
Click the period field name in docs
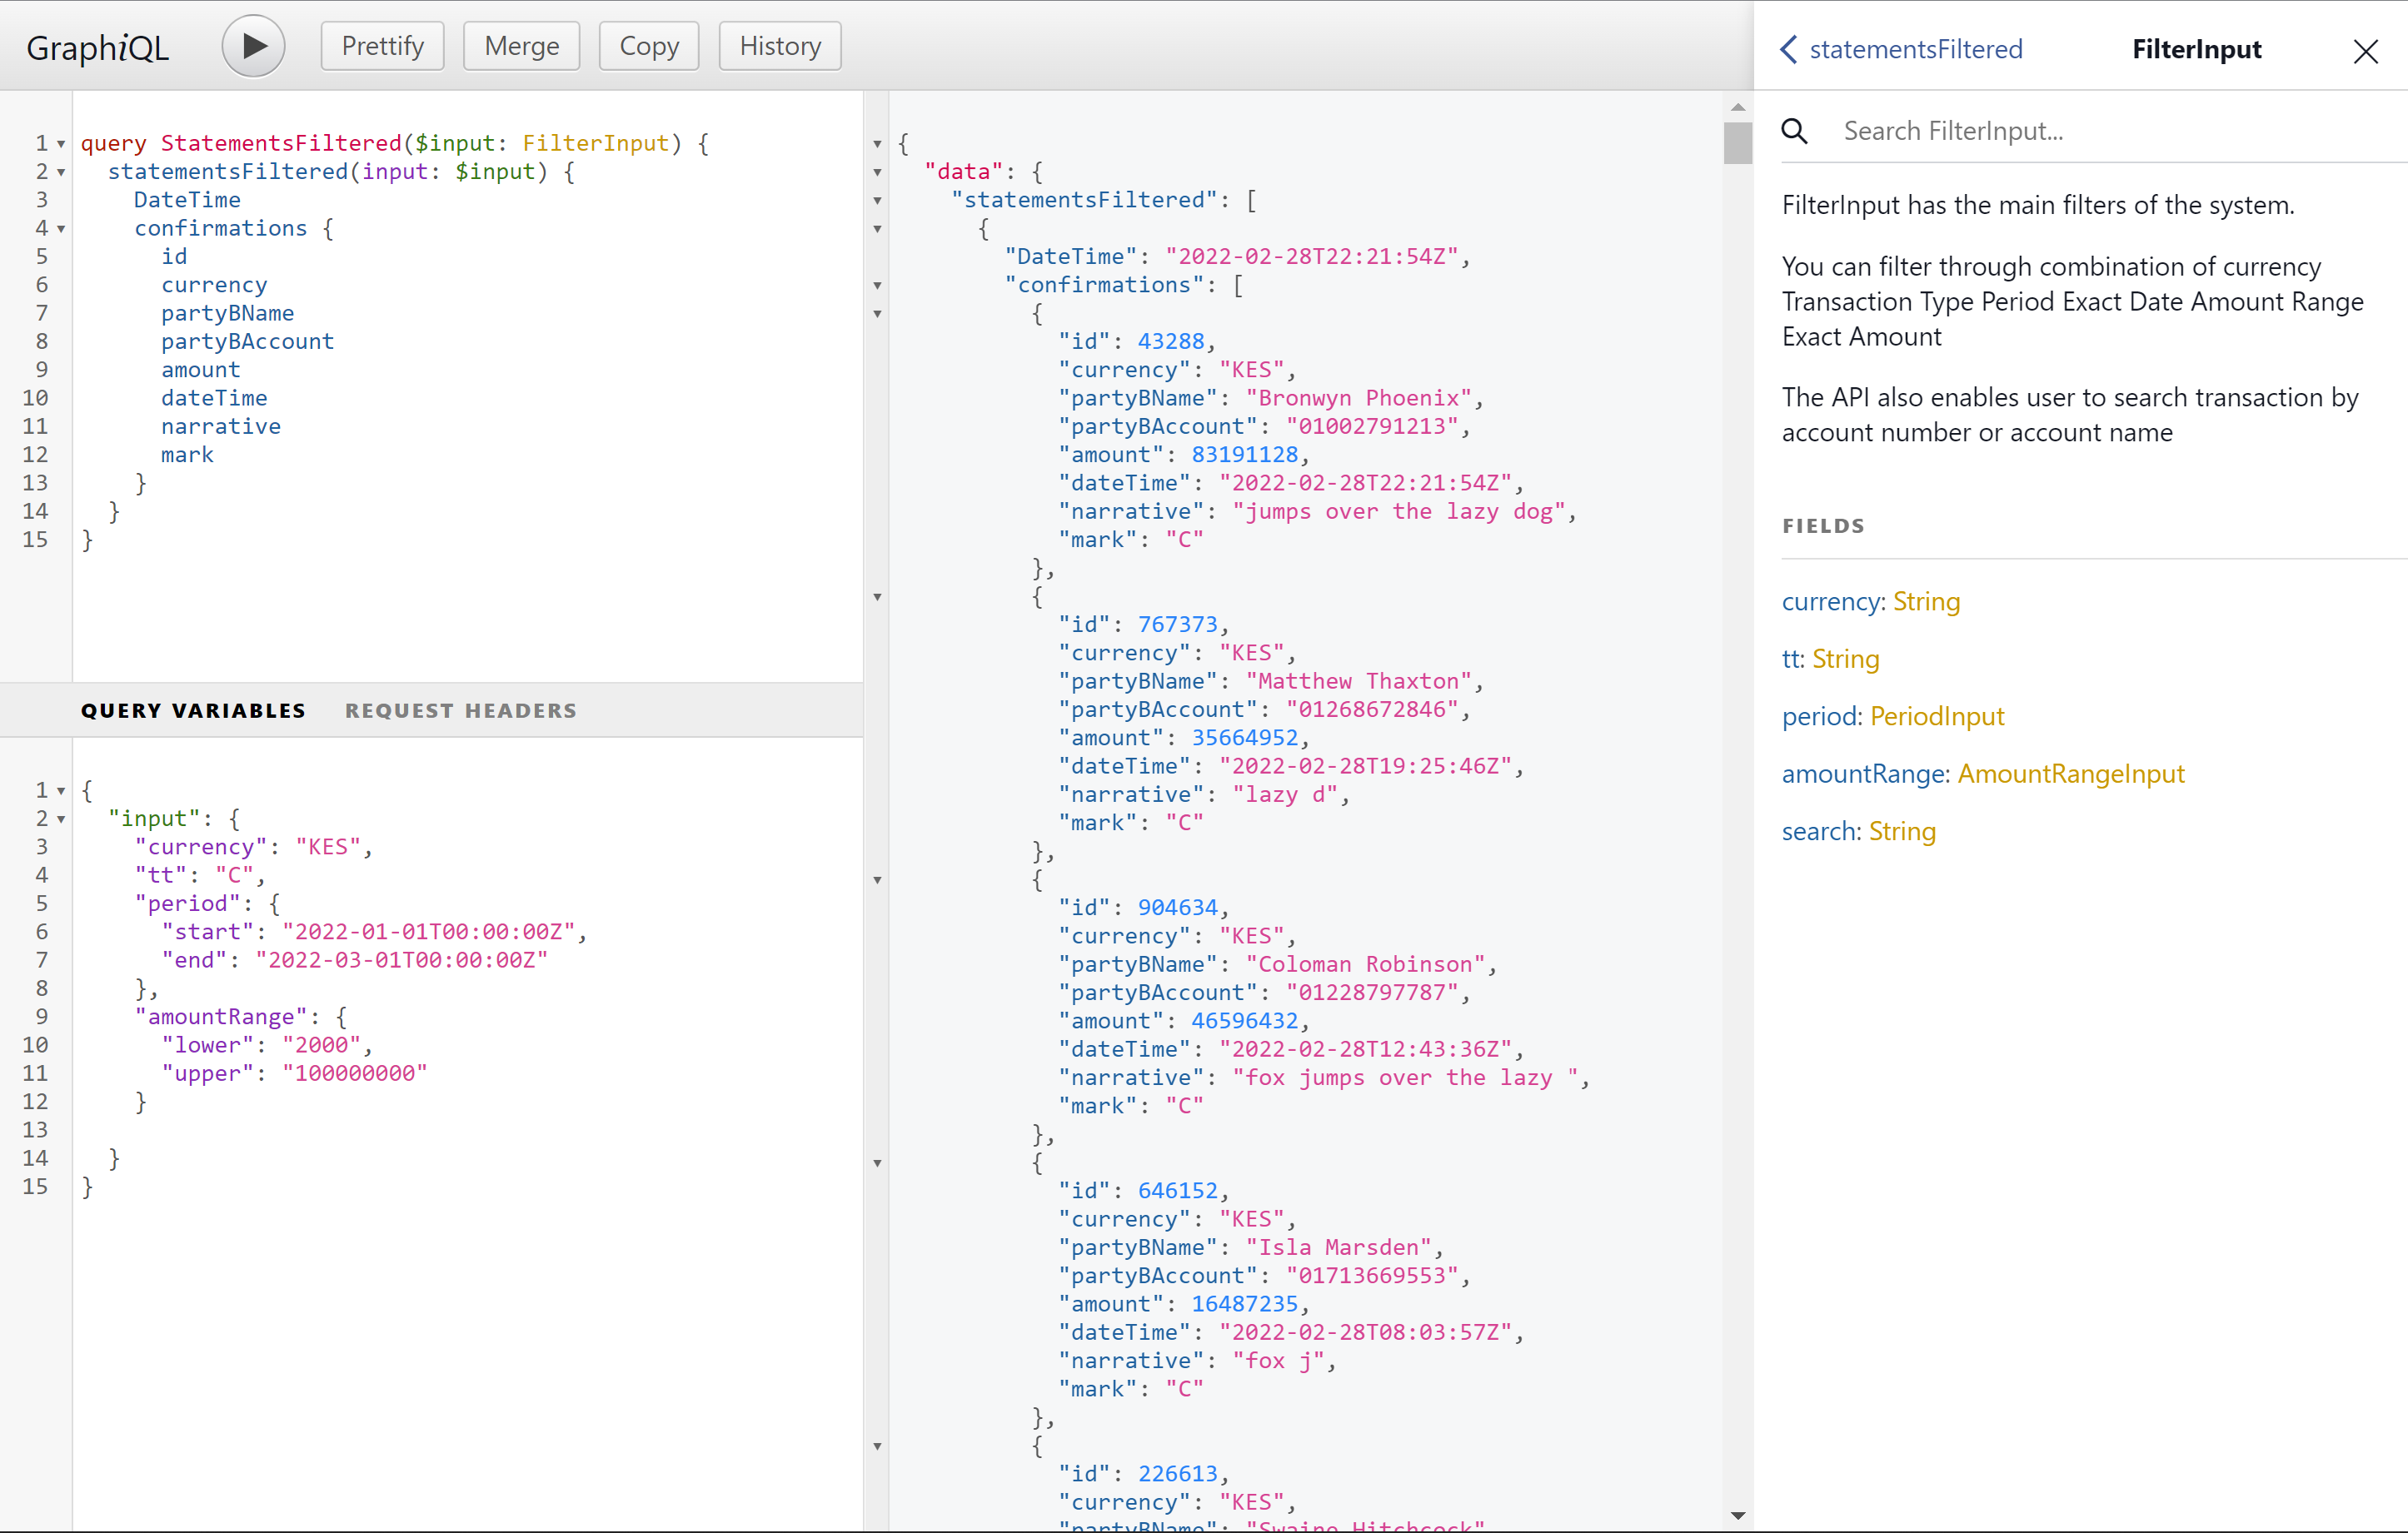[x=1820, y=716]
